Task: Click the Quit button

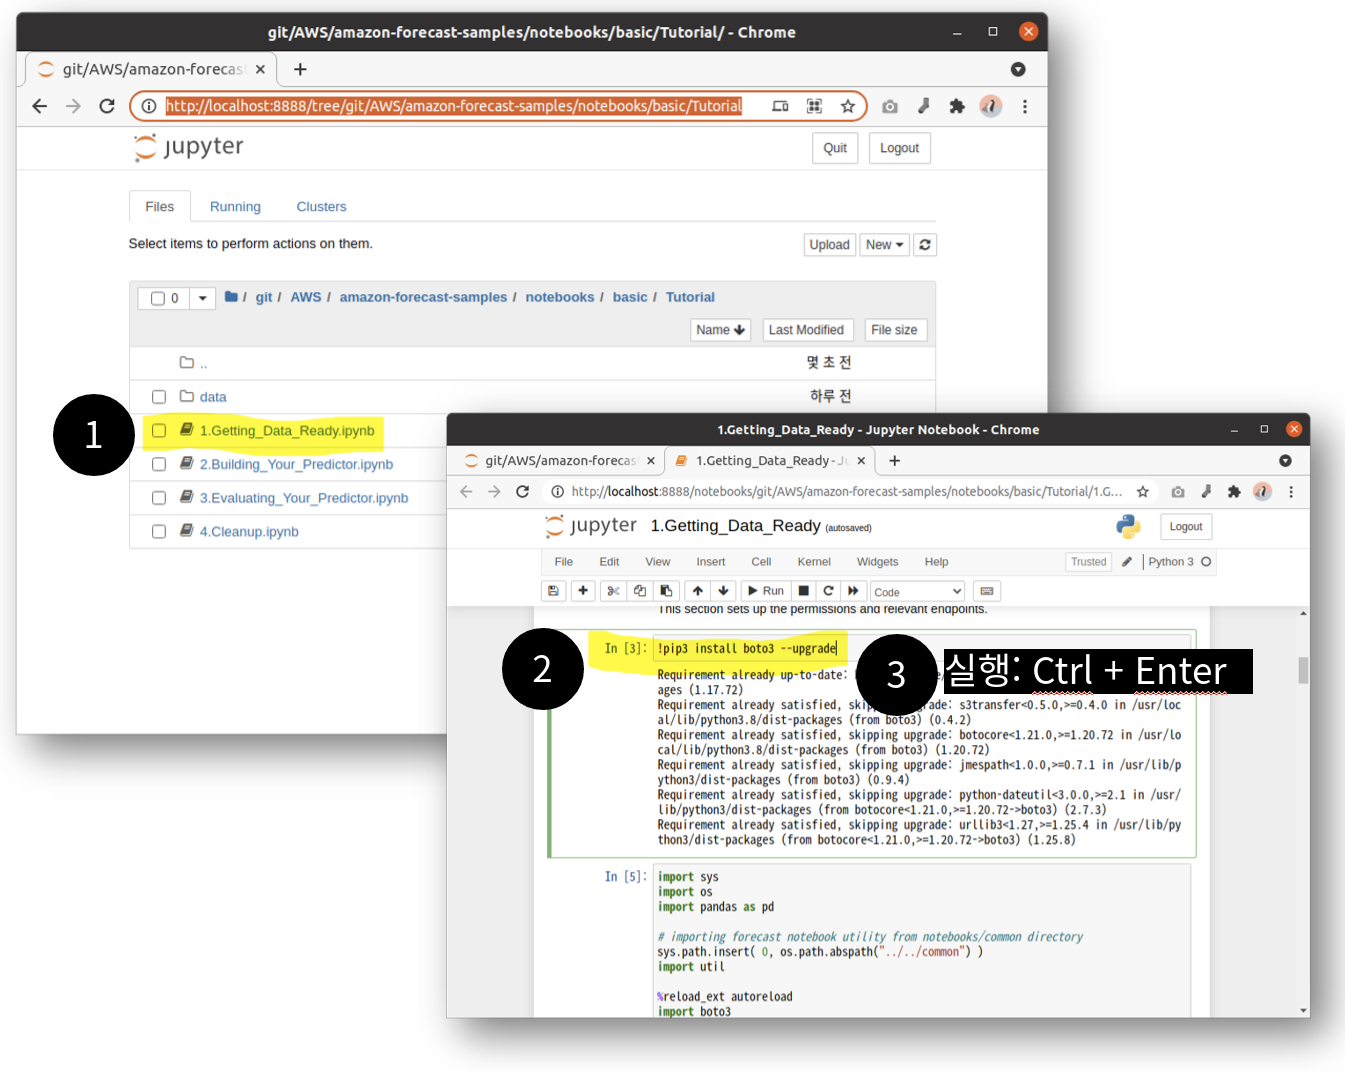Action: point(835,148)
